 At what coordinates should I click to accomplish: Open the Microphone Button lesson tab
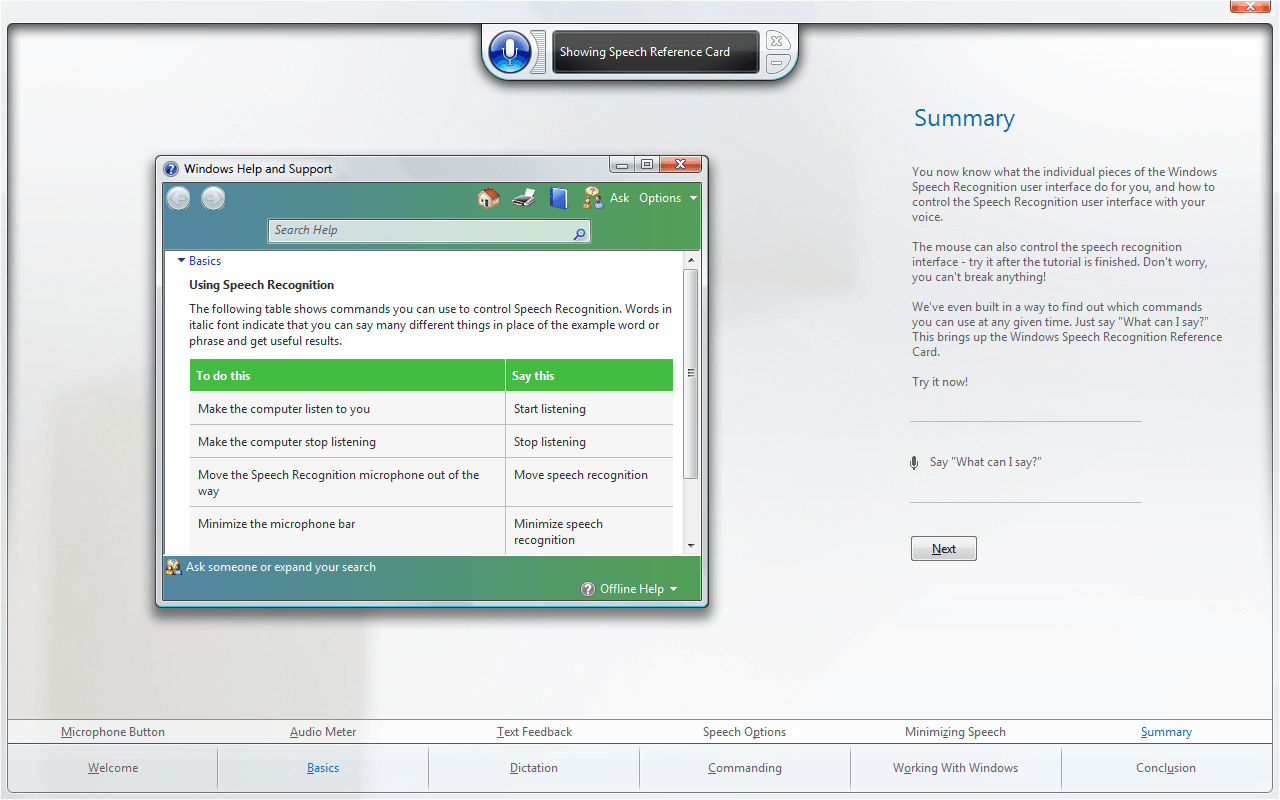click(x=113, y=732)
